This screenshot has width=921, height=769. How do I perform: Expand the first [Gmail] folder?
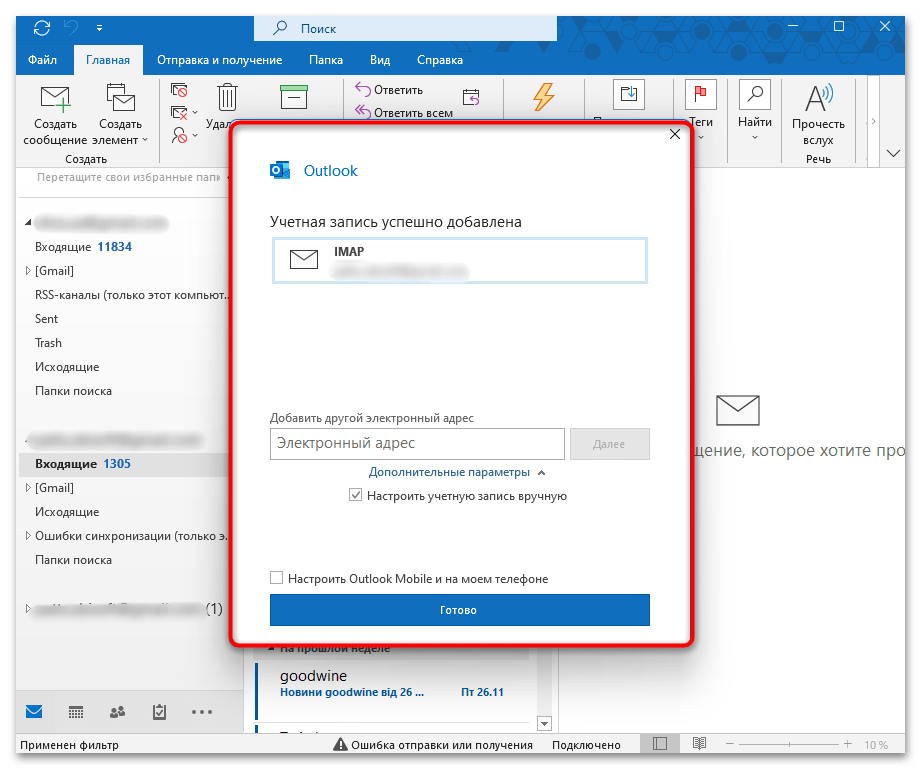tap(28, 271)
